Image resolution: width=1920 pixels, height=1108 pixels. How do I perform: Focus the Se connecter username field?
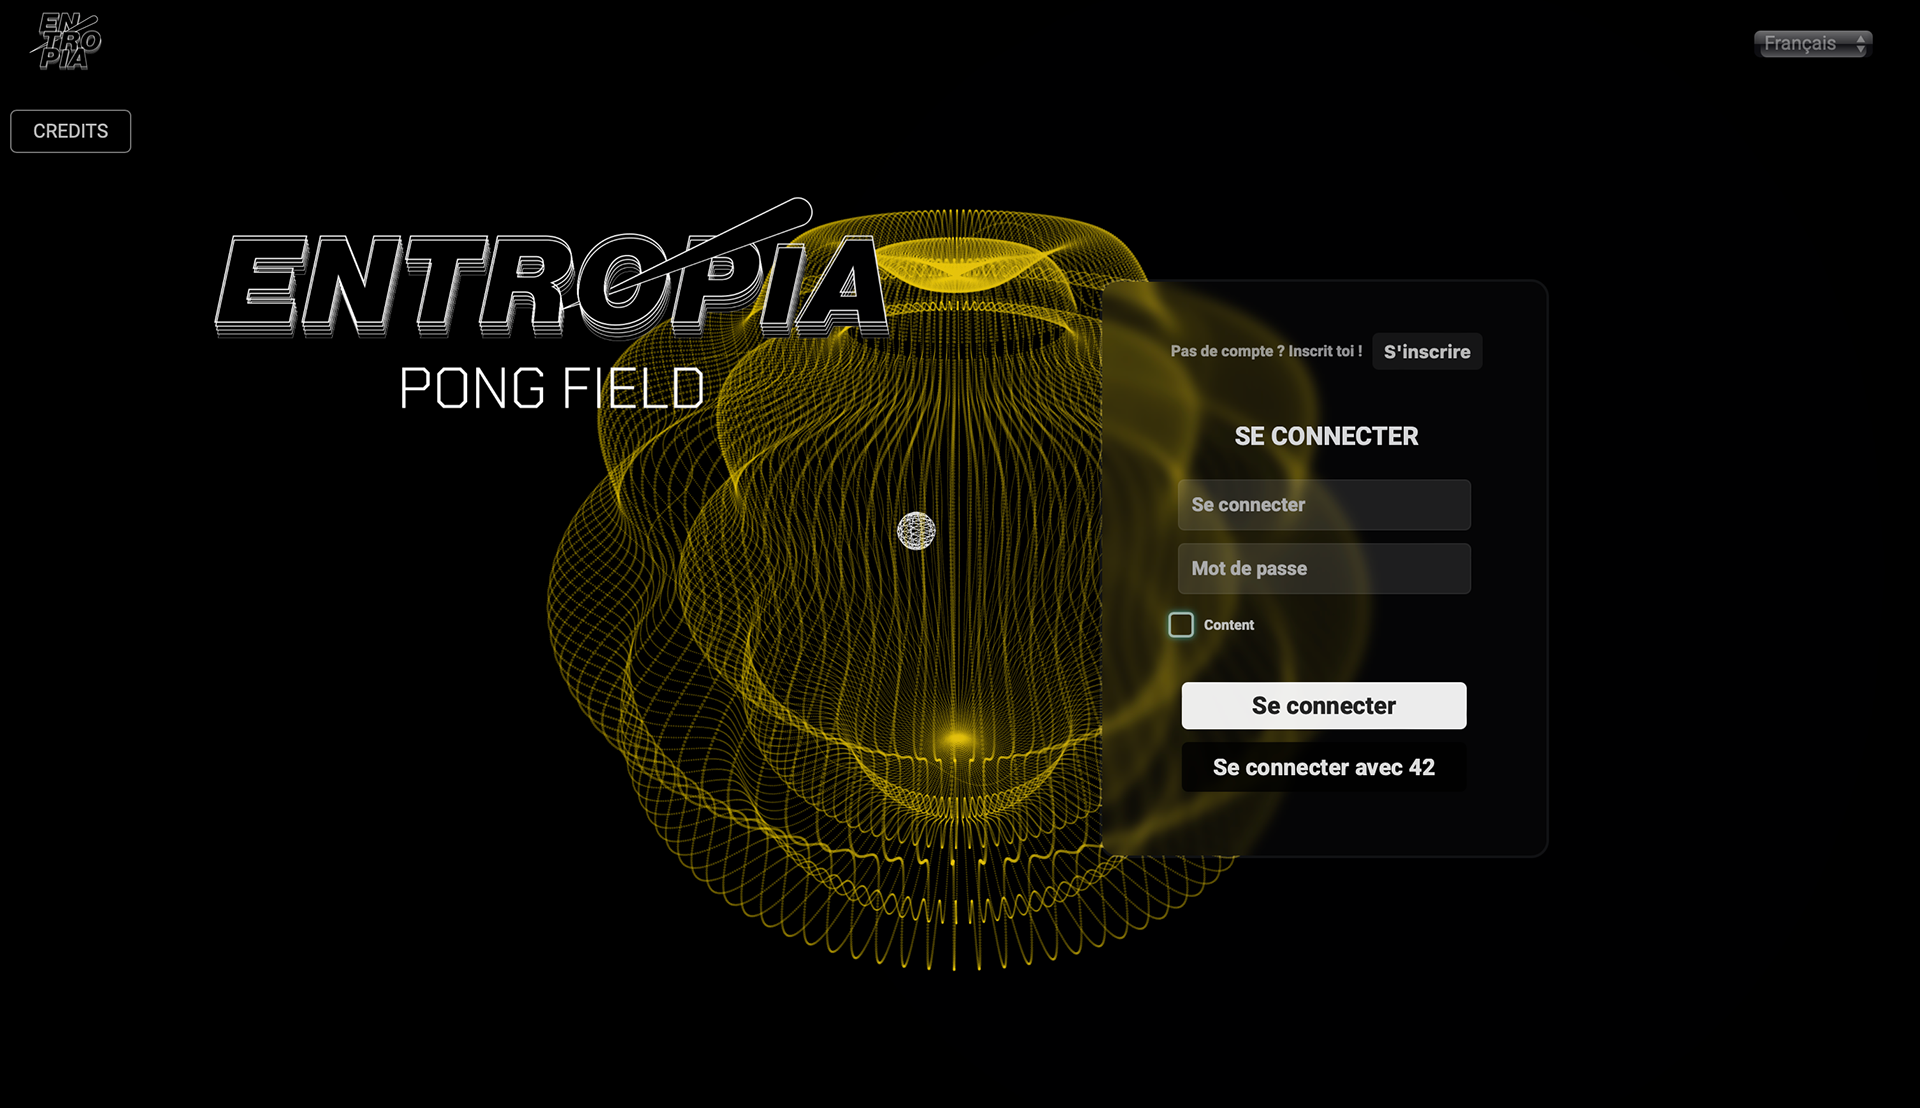point(1323,505)
